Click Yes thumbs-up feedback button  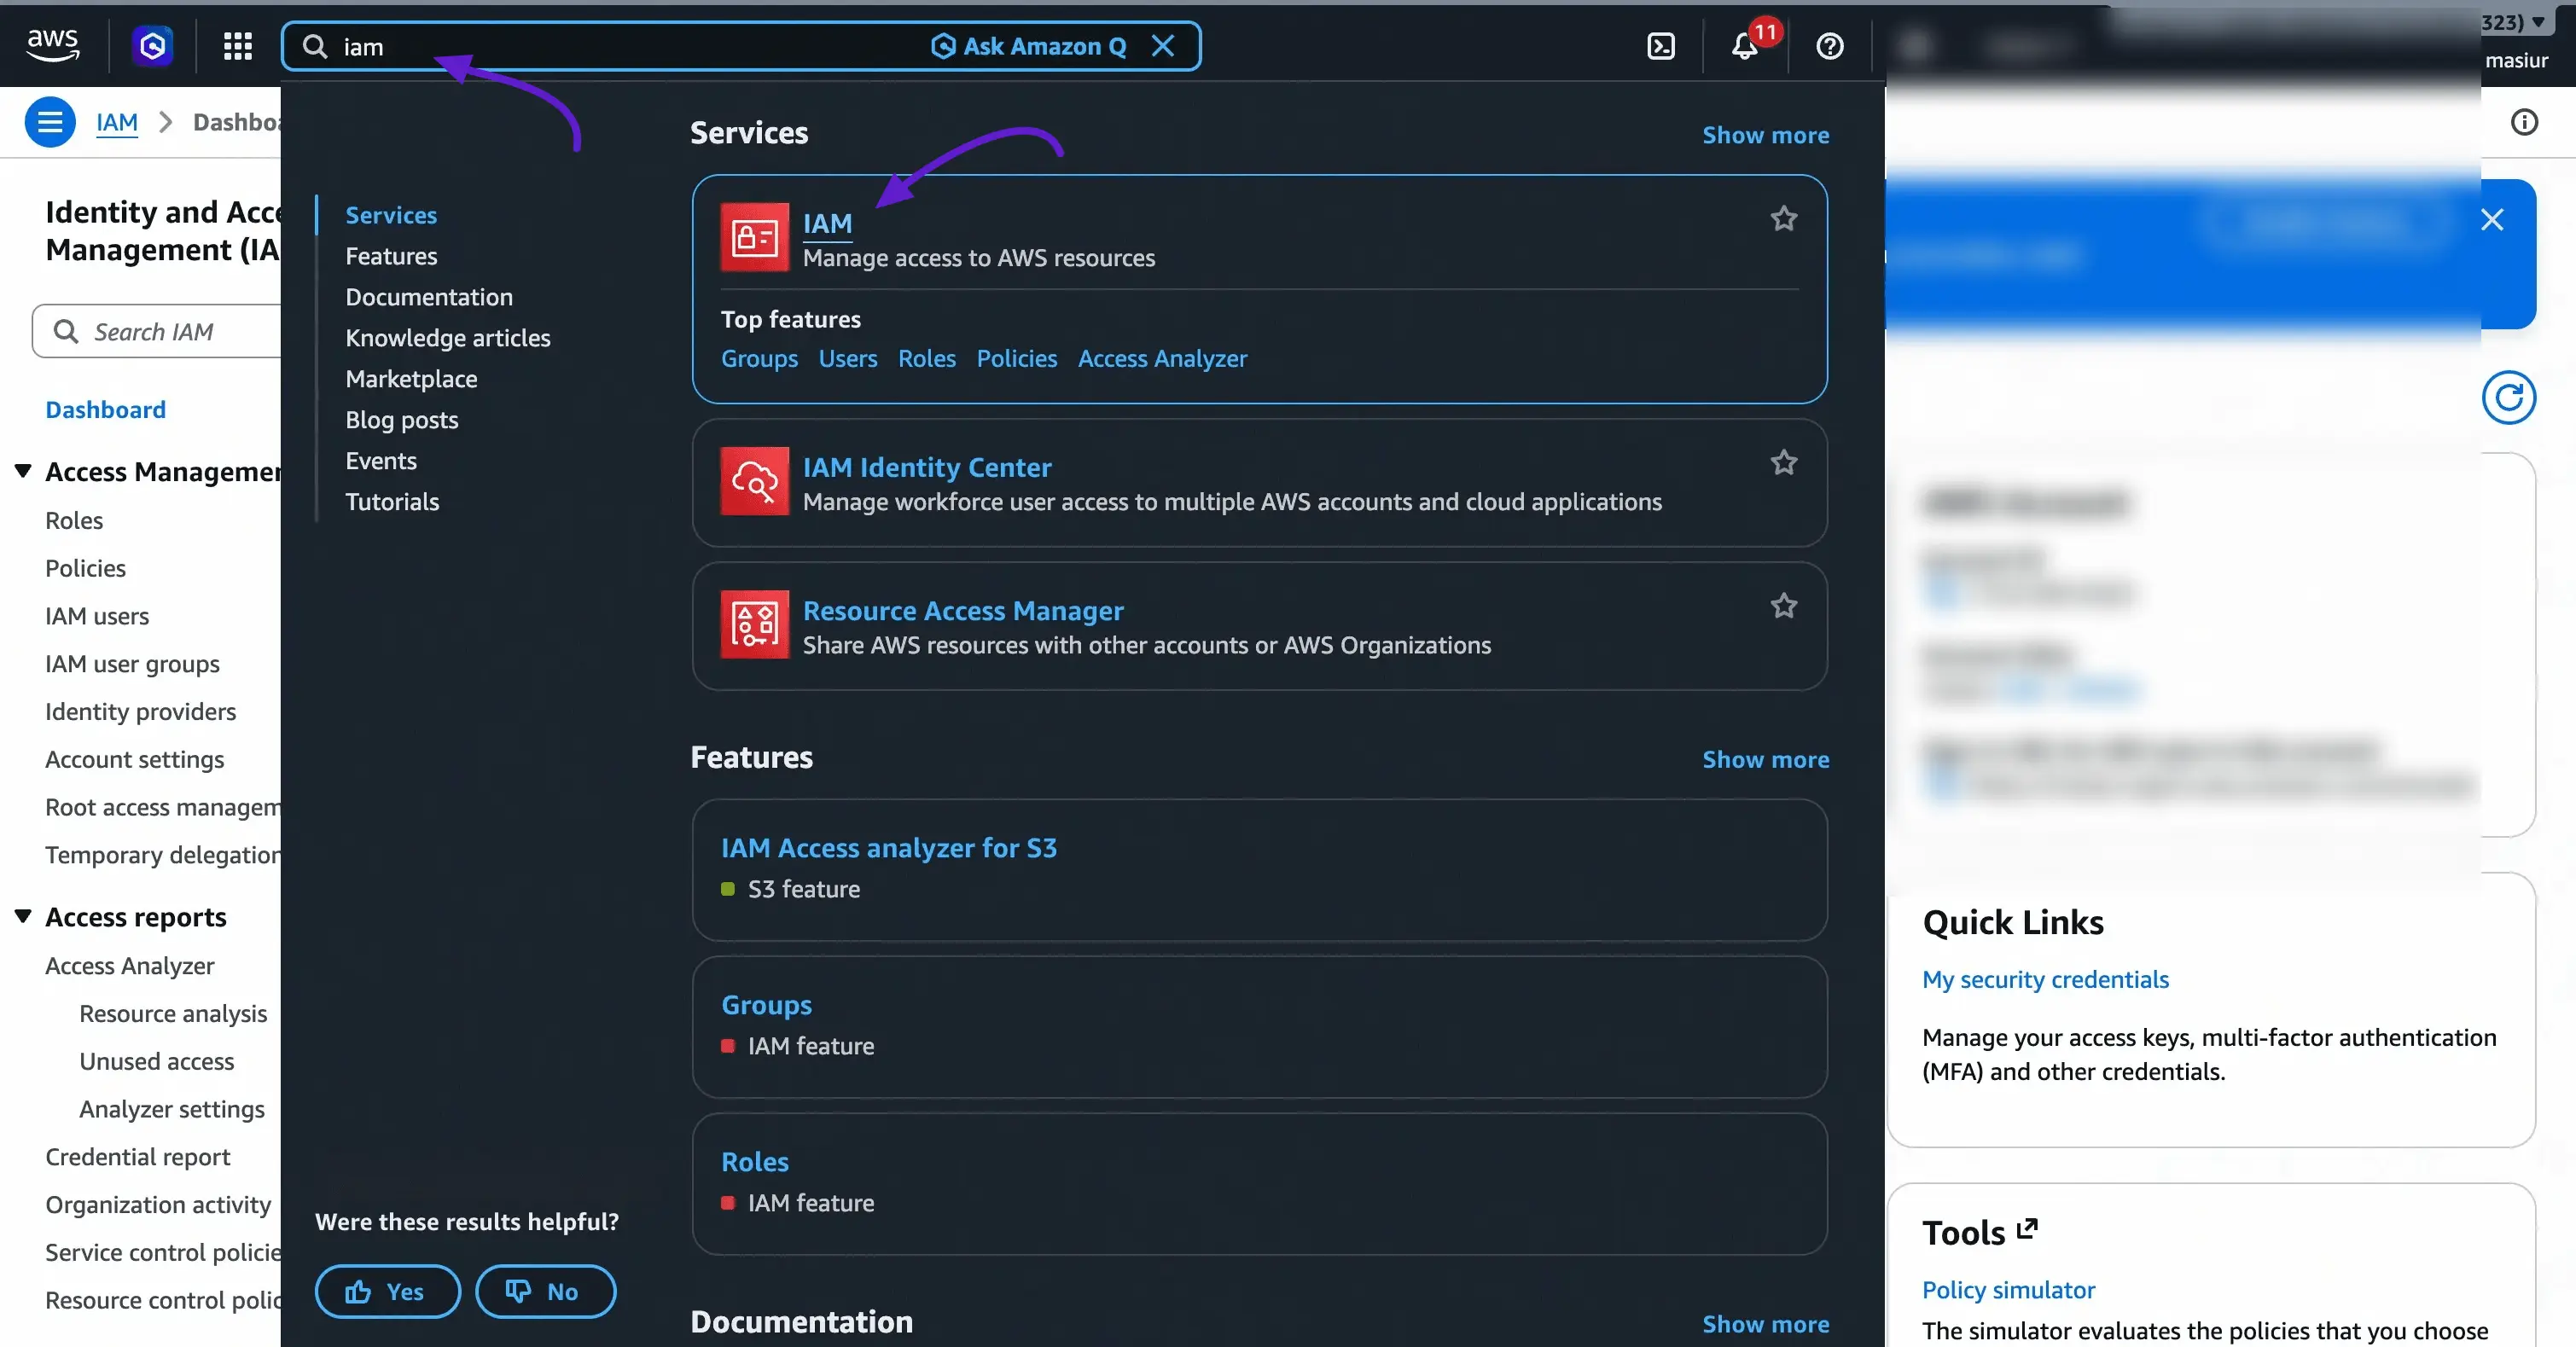coord(387,1291)
